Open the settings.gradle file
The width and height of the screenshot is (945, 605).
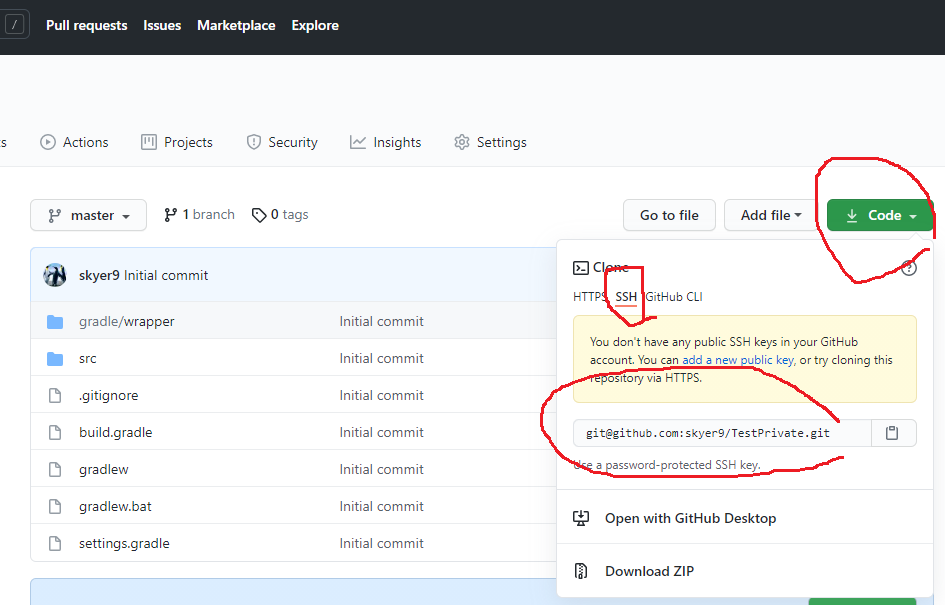(x=124, y=544)
